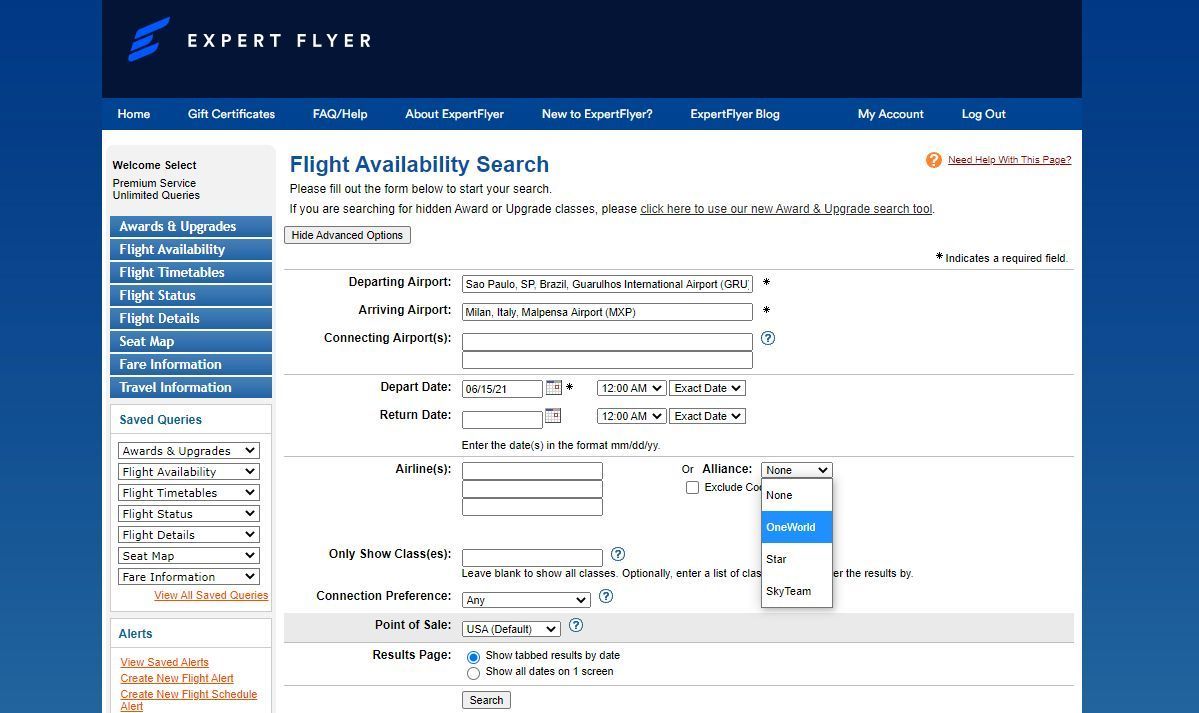This screenshot has width=1199, height=713.
Task: Select Show tabbed results by date
Action: coord(473,656)
